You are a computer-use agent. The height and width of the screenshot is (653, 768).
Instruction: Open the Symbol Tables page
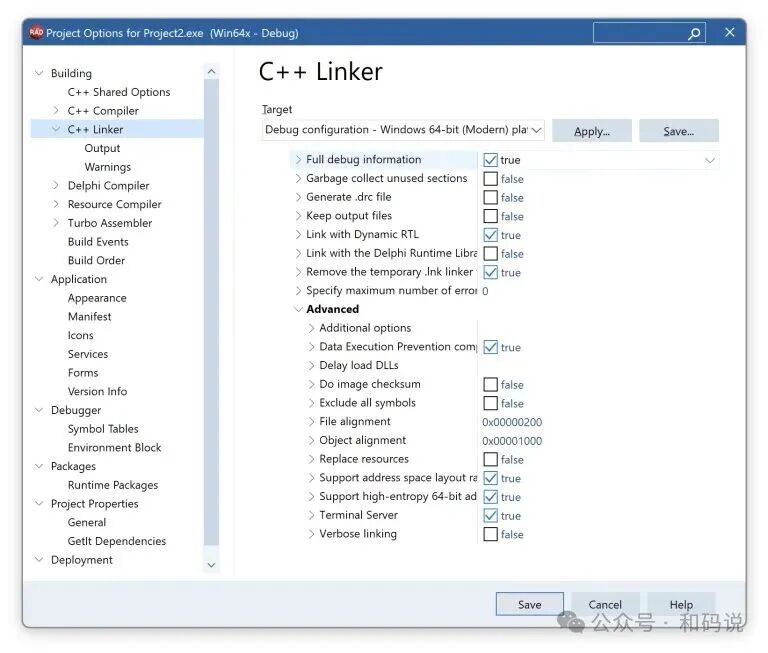103,429
